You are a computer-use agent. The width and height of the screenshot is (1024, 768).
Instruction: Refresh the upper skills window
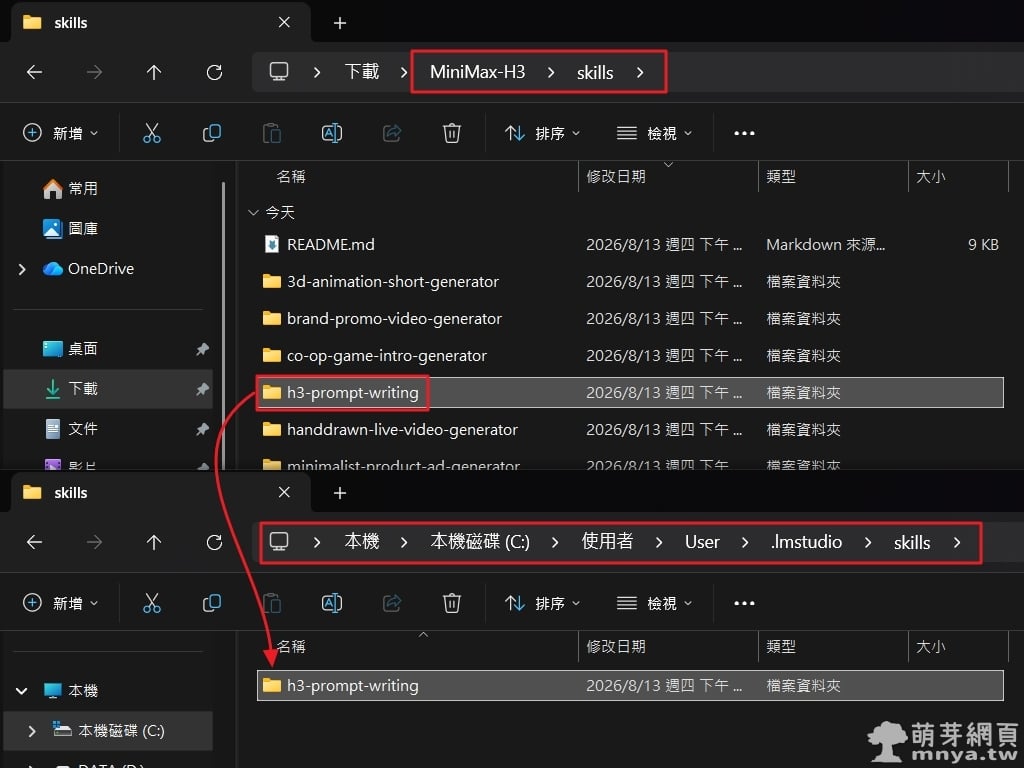click(x=214, y=72)
